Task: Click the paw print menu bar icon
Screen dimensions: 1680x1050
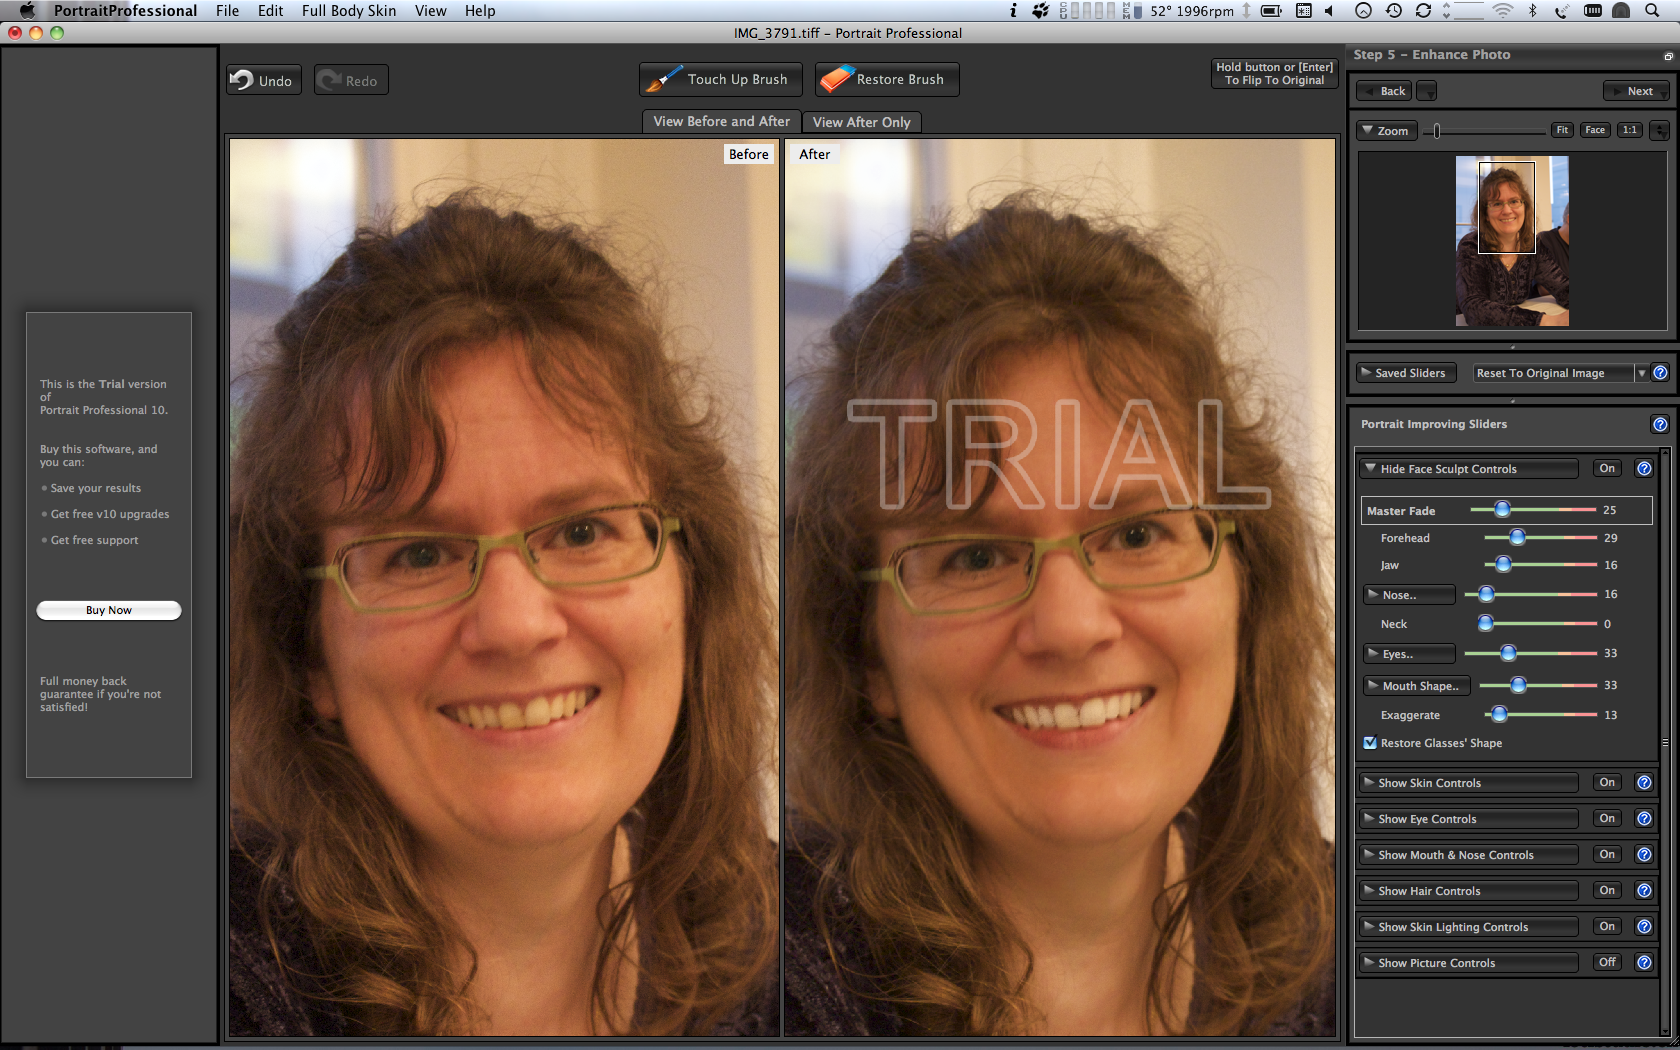Action: point(1040,11)
